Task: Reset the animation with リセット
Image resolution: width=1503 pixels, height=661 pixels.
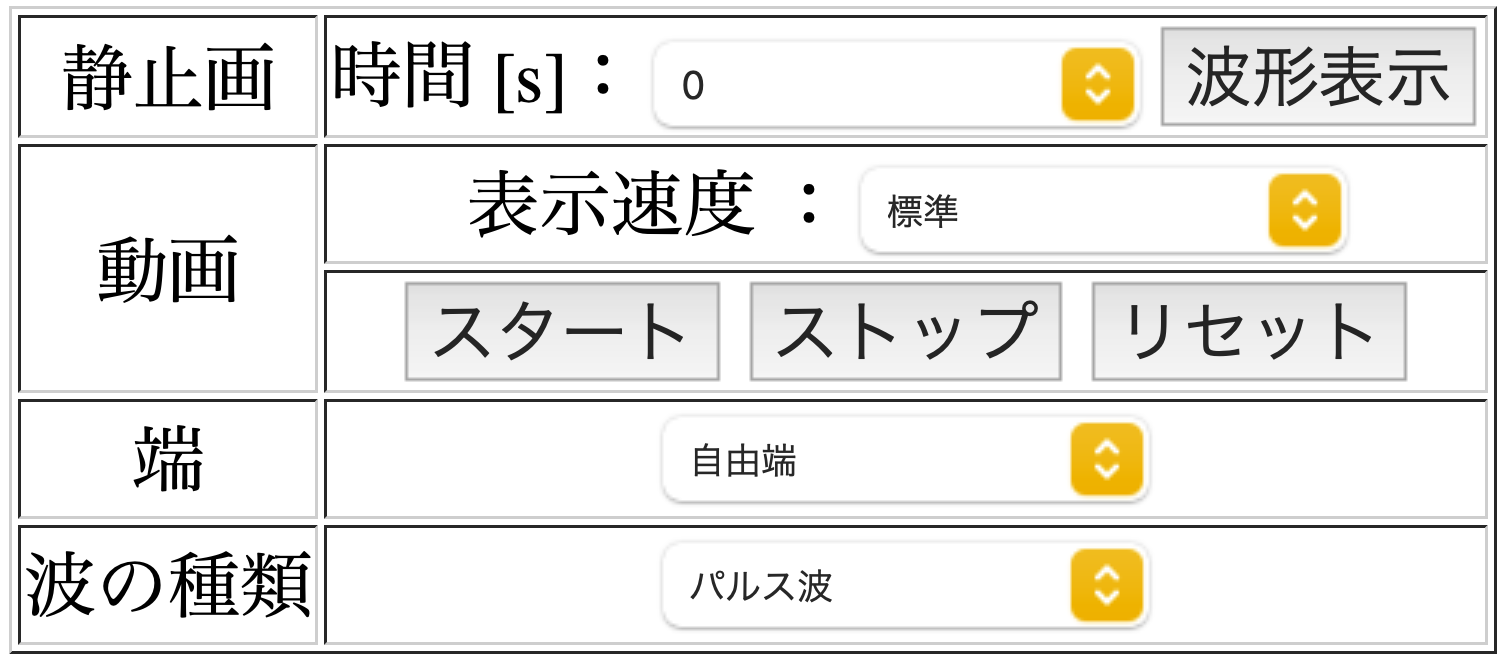Action: click(x=1248, y=332)
